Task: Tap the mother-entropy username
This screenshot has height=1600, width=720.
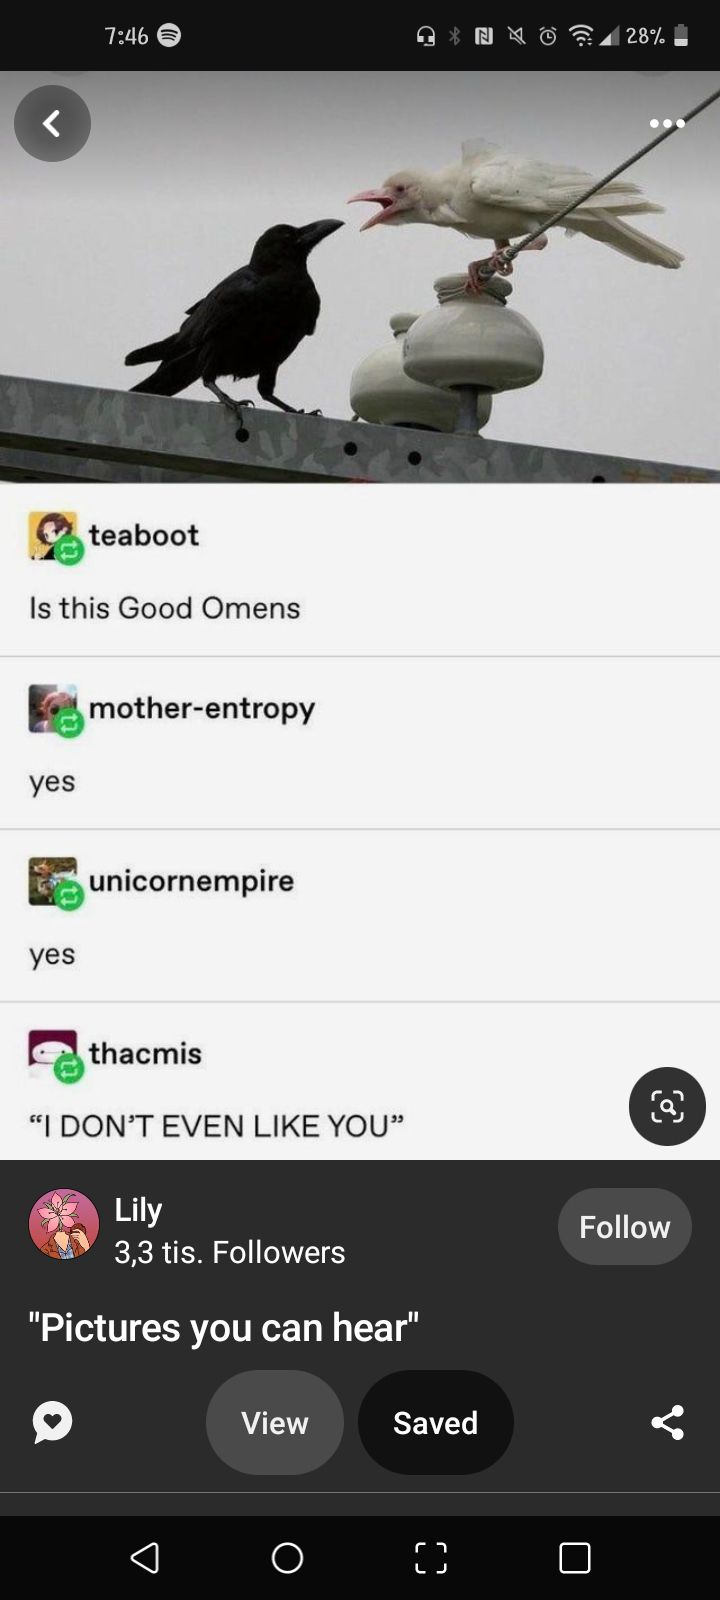Action: (x=202, y=708)
